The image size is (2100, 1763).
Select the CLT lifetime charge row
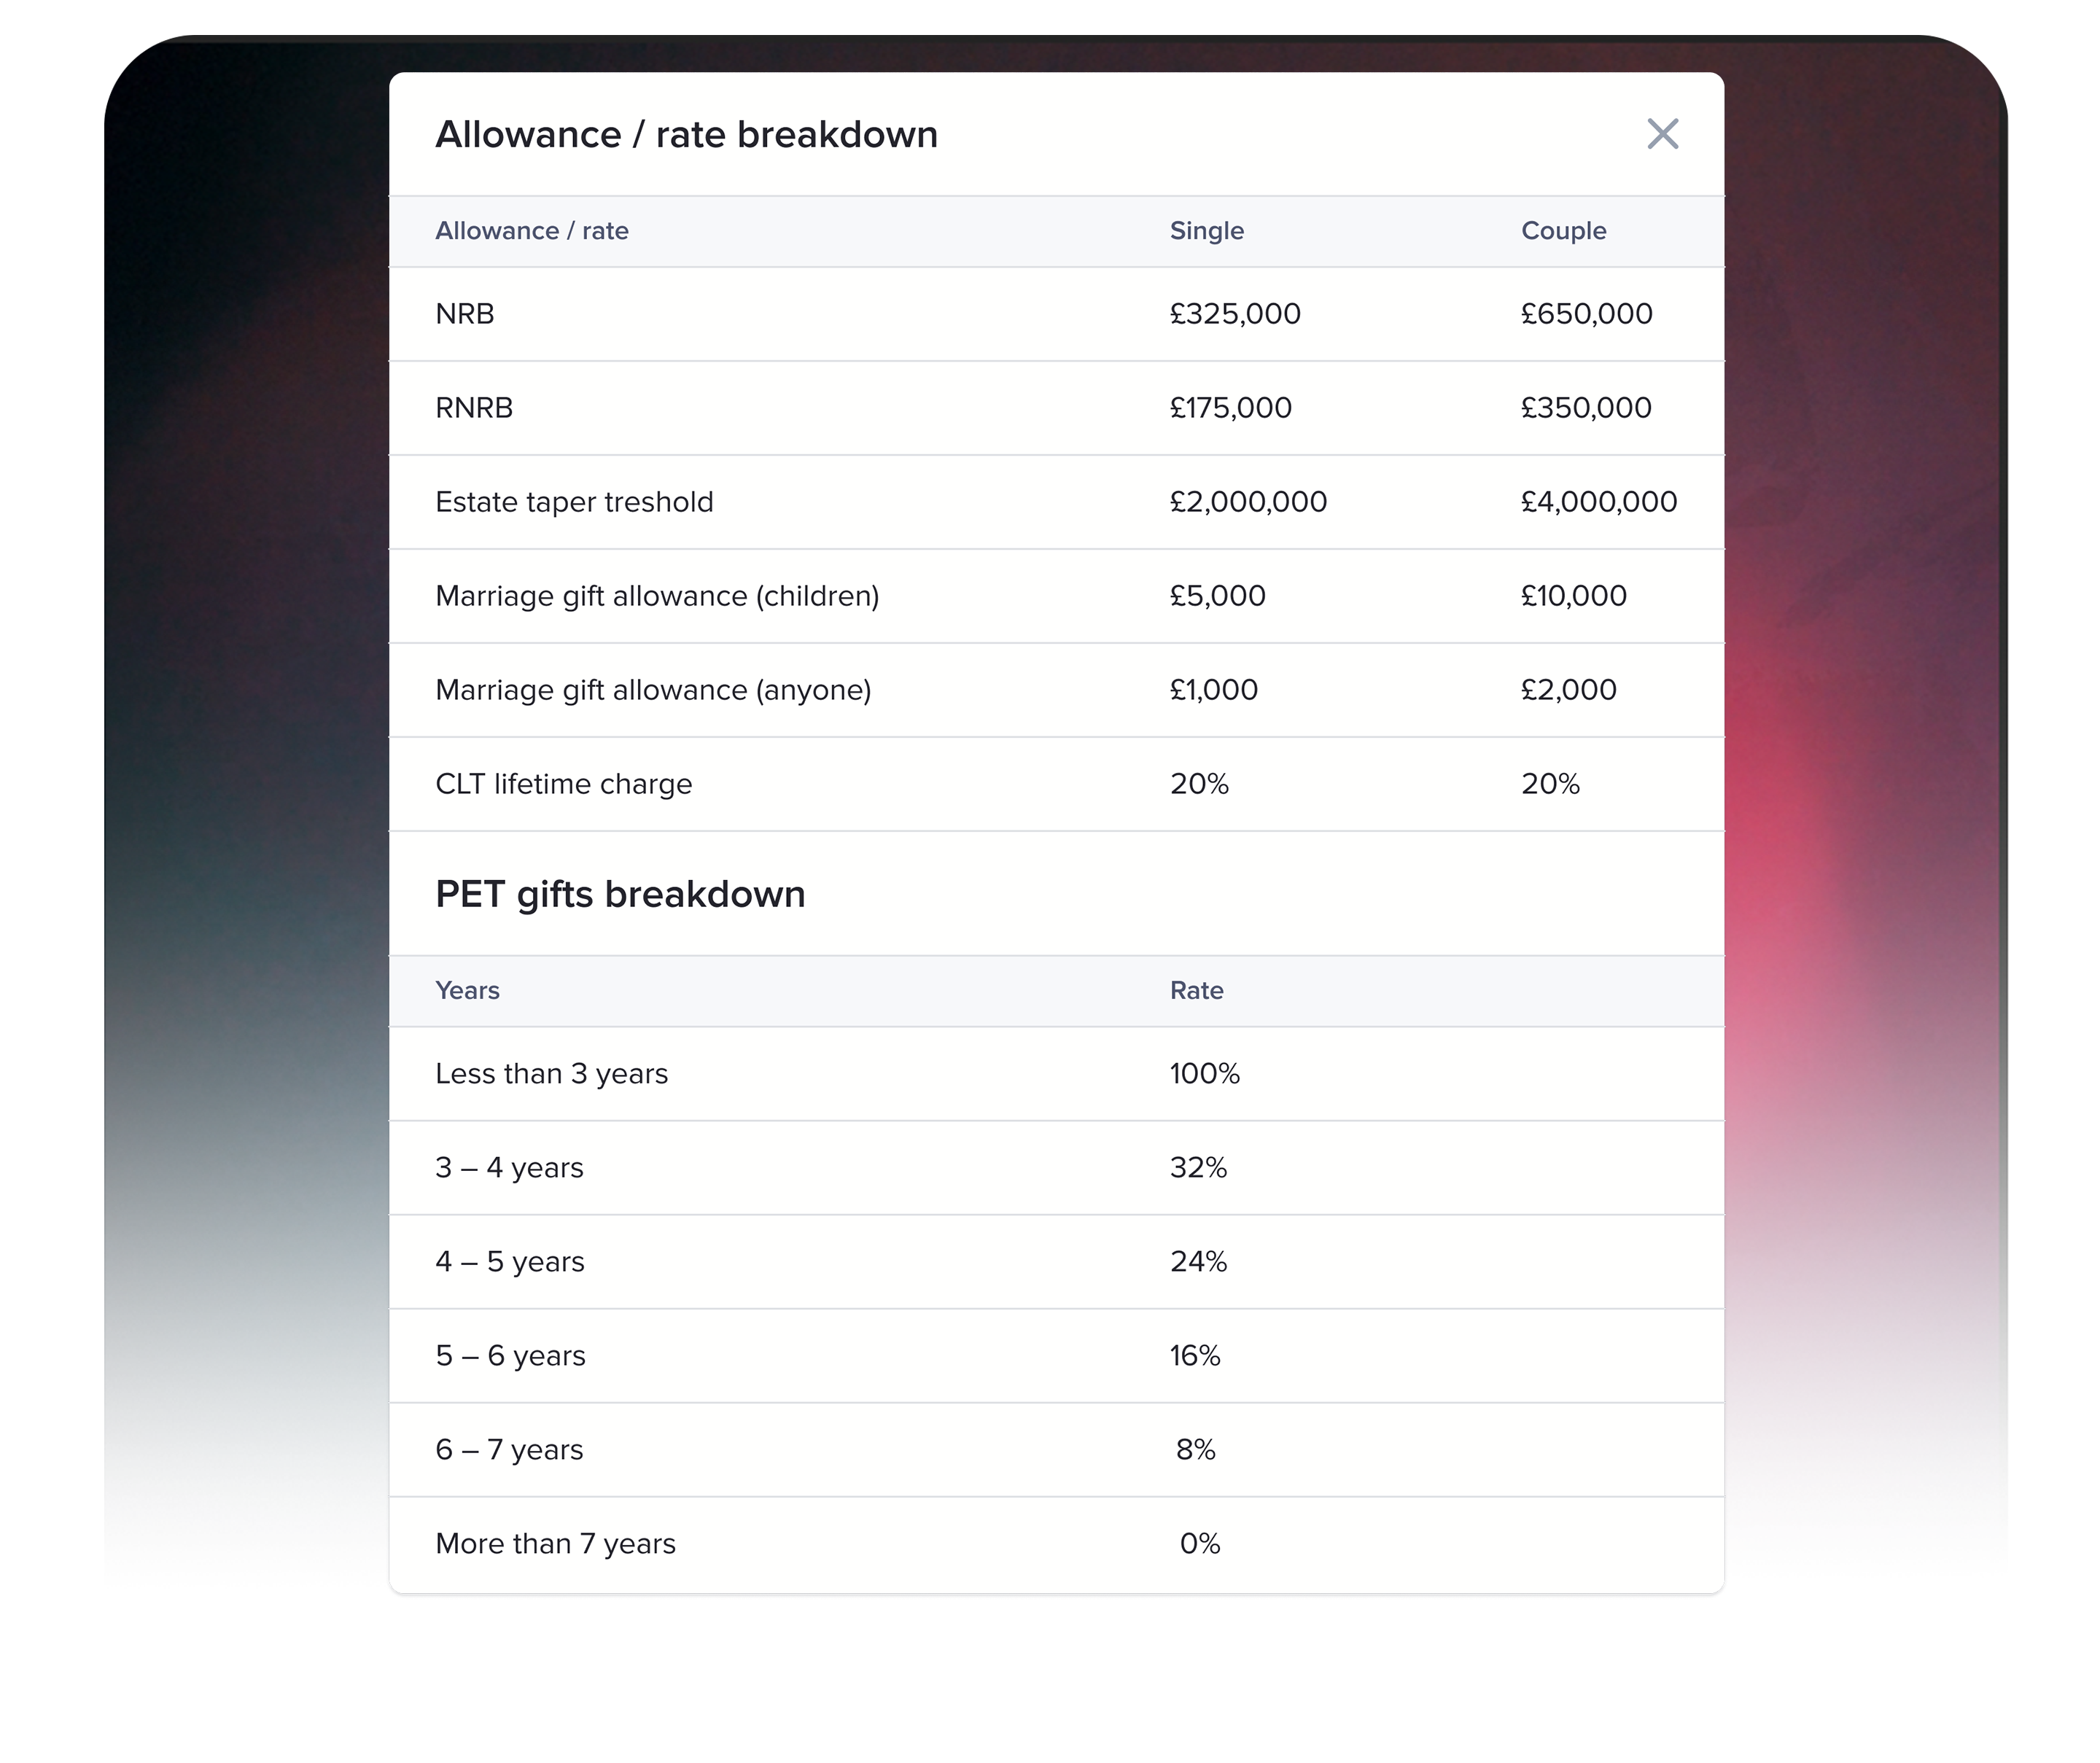(x=563, y=783)
